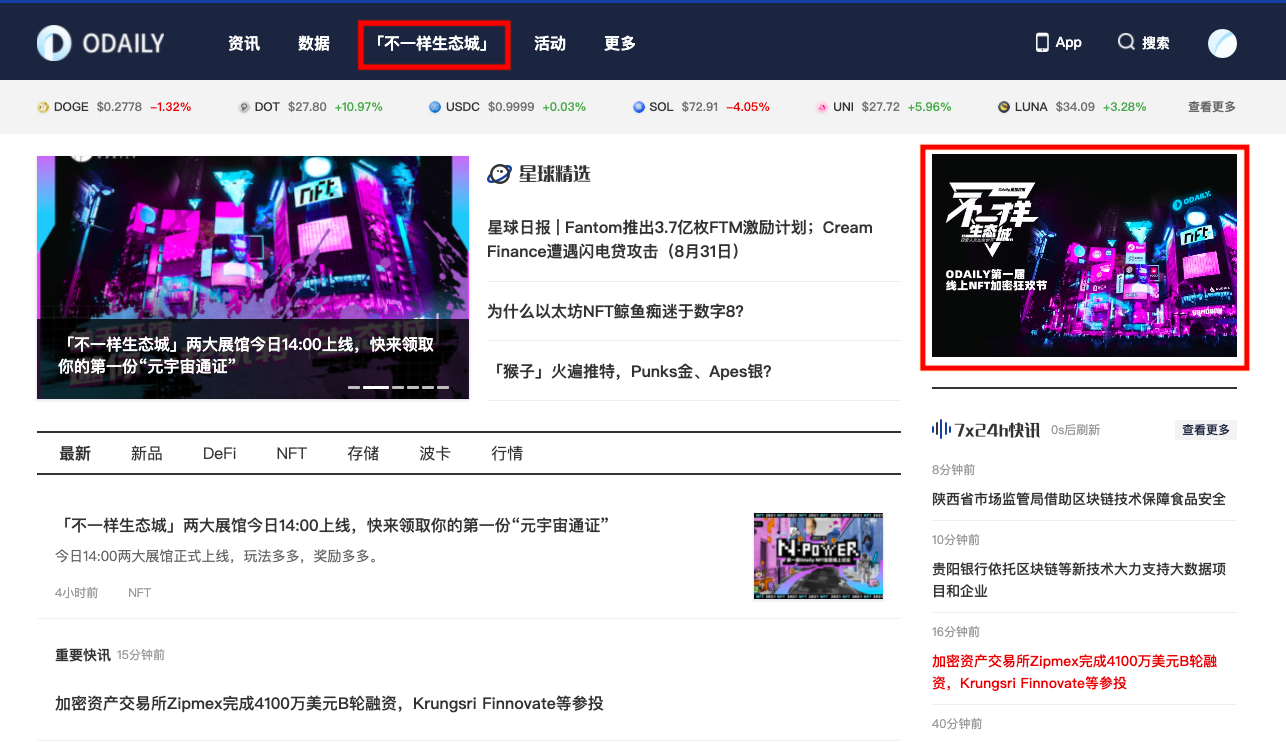
Task: Click USDC price $0.9999
Action: (x=511, y=107)
